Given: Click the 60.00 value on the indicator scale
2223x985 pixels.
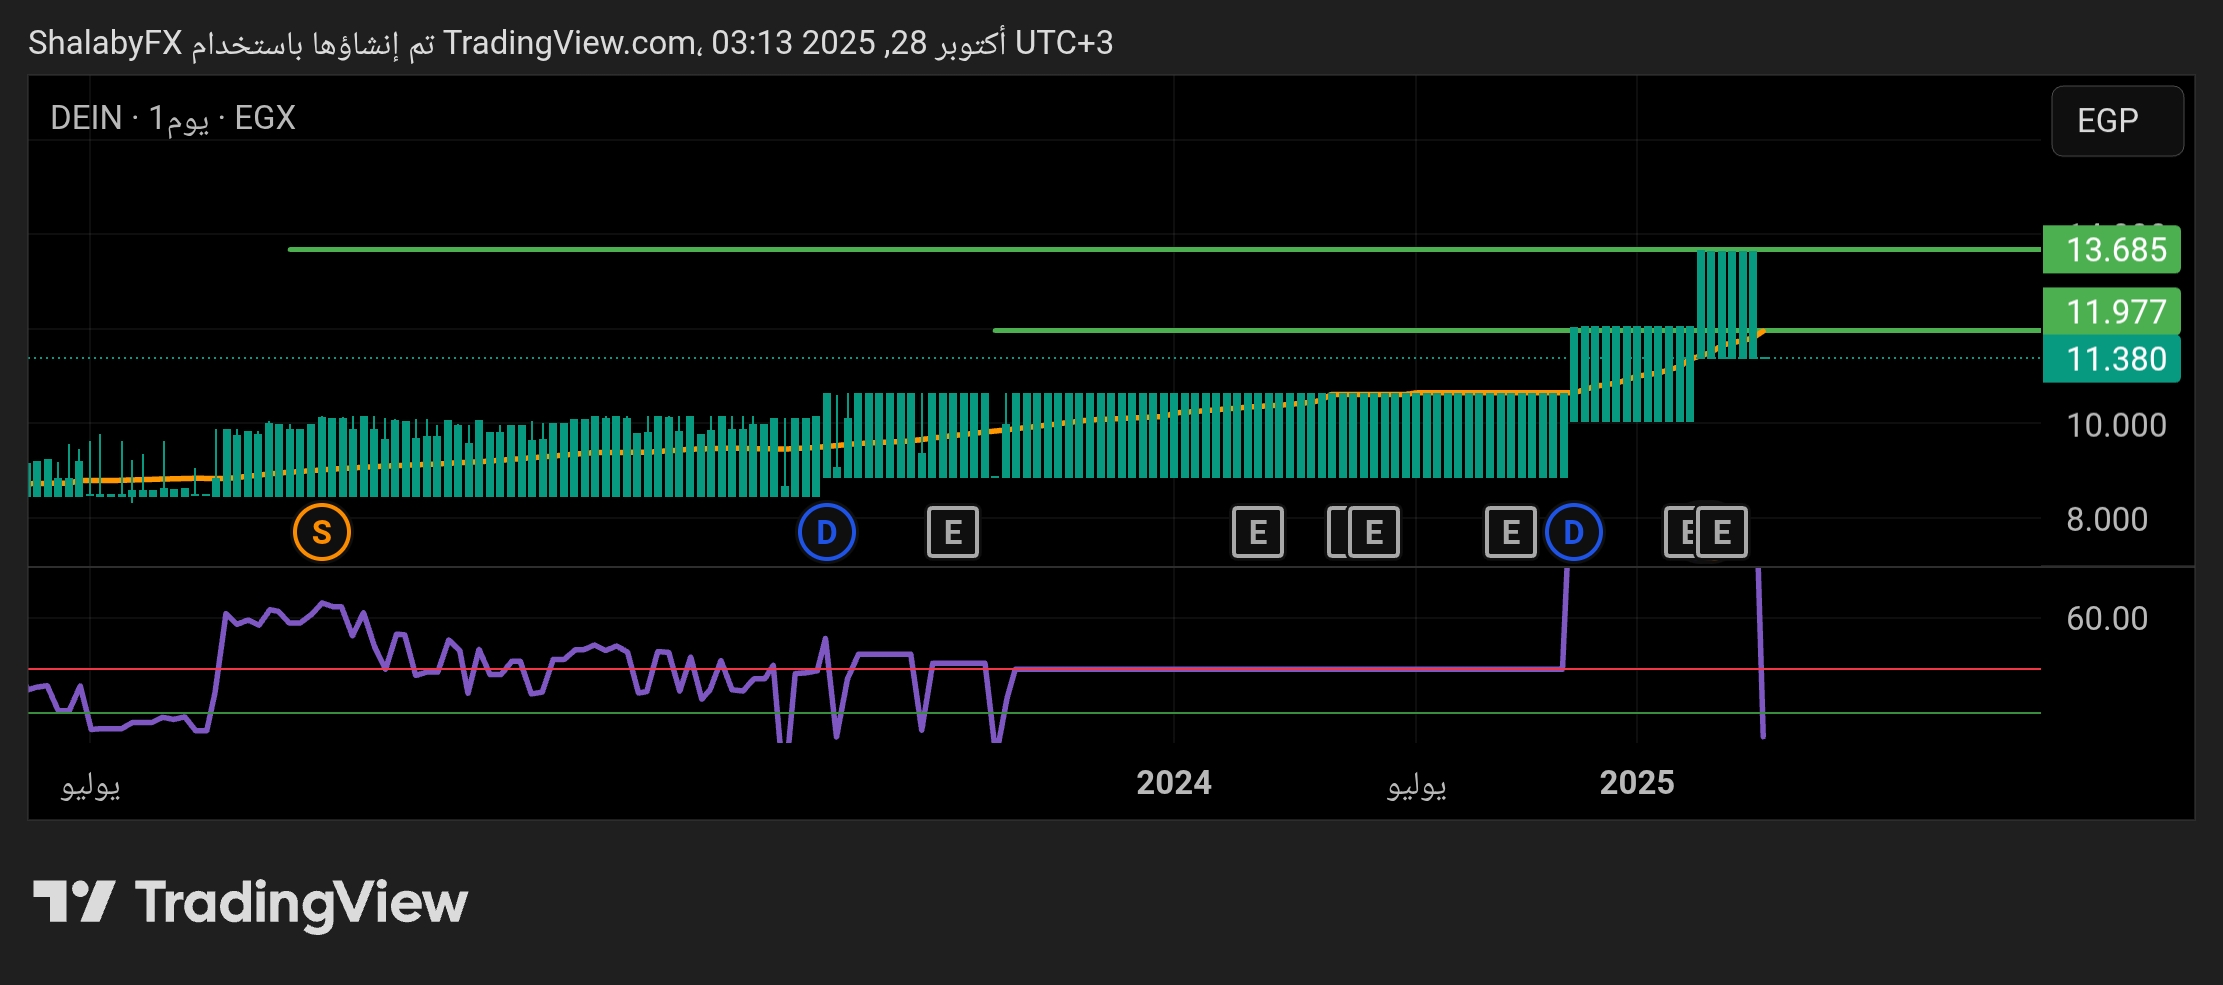Looking at the screenshot, I should [x=2106, y=618].
